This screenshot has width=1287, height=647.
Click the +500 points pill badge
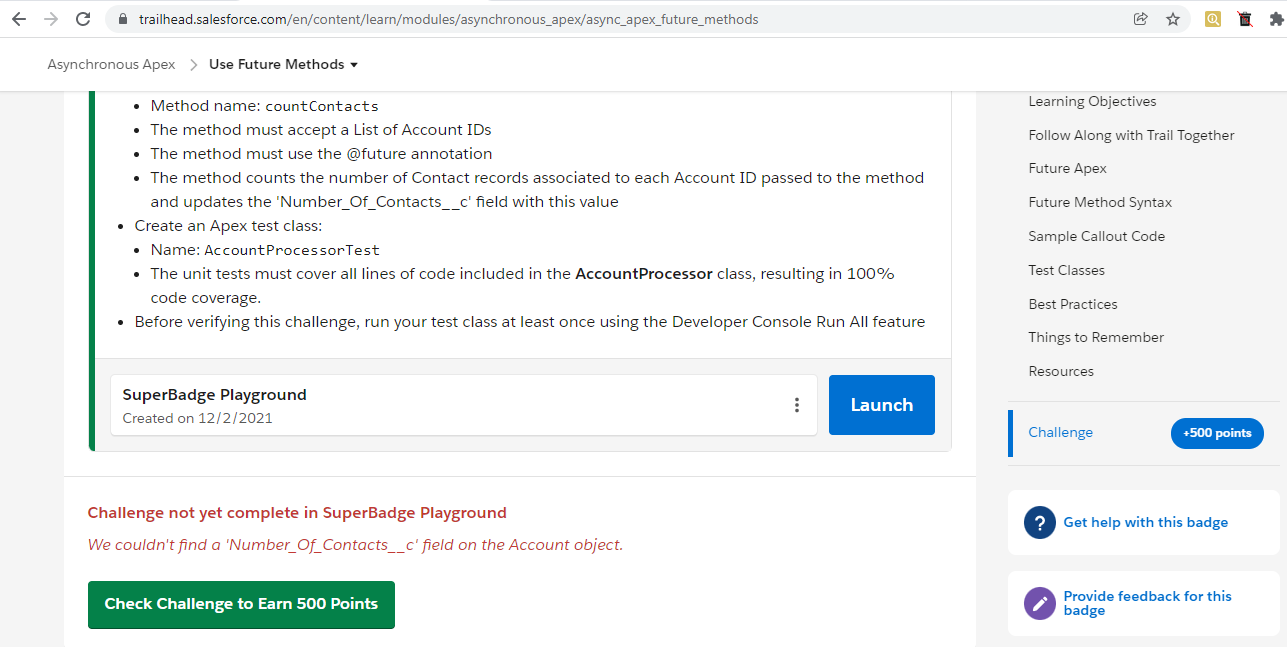1217,433
